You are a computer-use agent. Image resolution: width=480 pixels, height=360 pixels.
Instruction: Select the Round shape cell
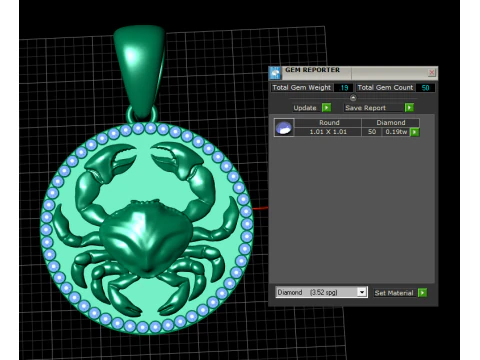329,122
